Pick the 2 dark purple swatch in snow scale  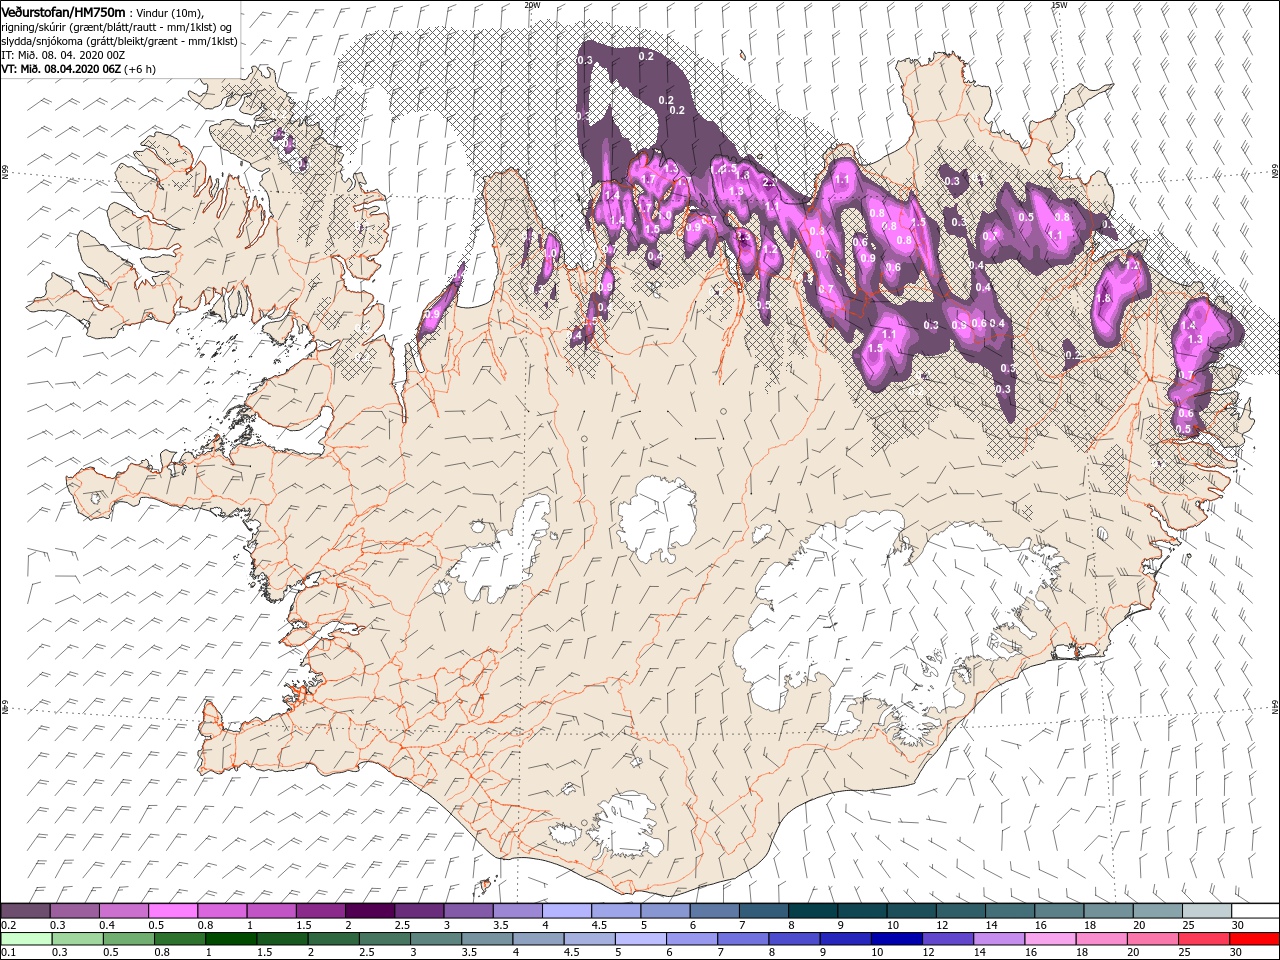370,910
